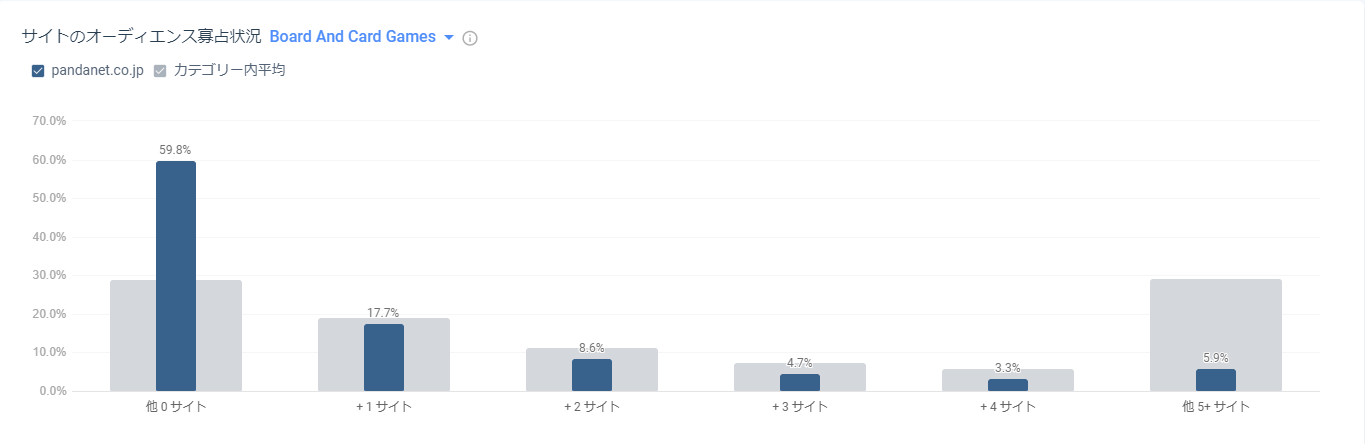1365x444 pixels.
Task: Click the dropdown arrow next to category name
Action: pos(449,38)
